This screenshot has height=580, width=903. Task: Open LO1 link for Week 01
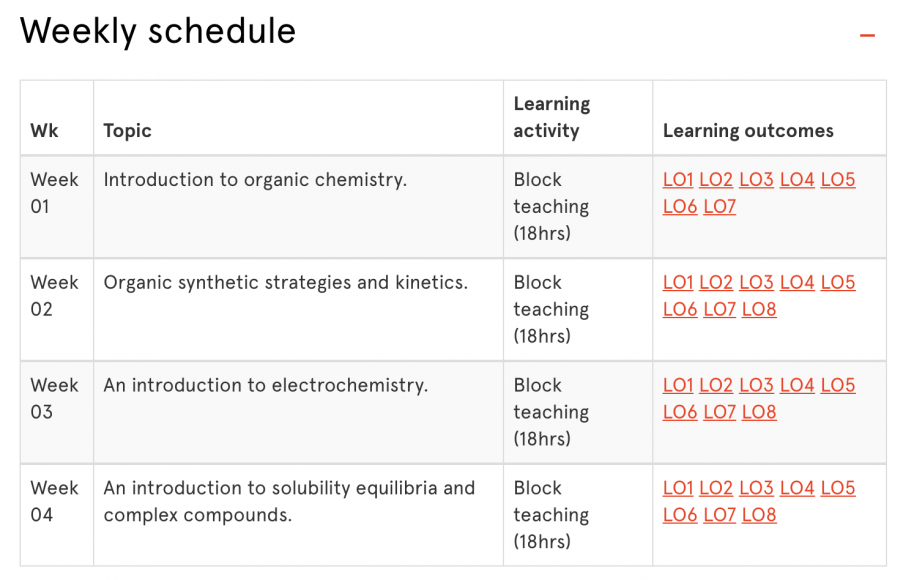click(678, 180)
